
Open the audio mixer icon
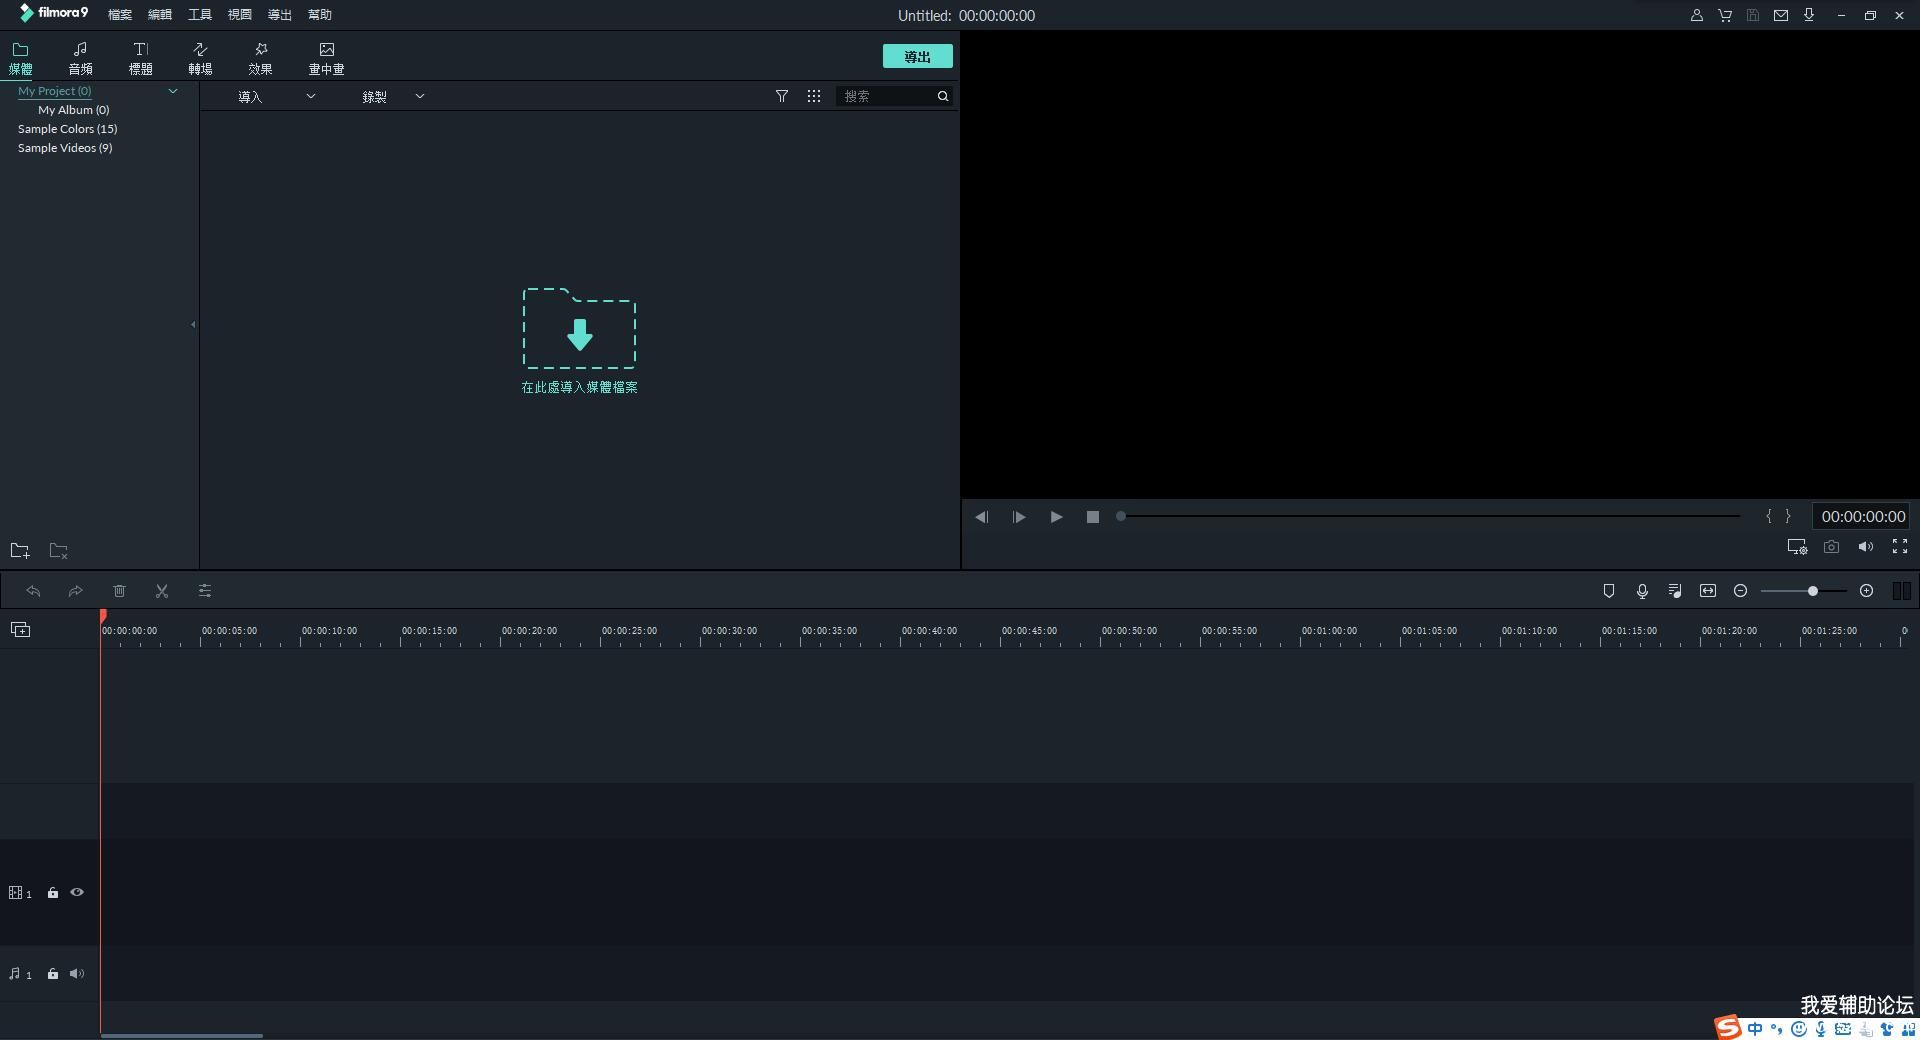point(1675,591)
